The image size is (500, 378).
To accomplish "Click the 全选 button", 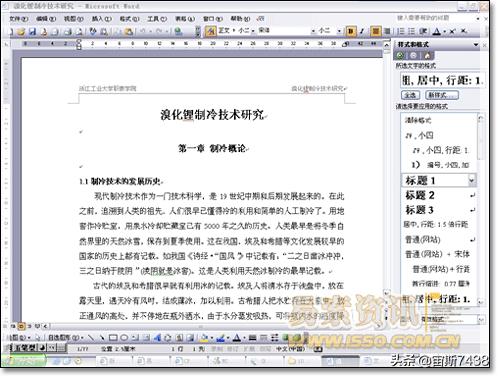I will point(410,95).
